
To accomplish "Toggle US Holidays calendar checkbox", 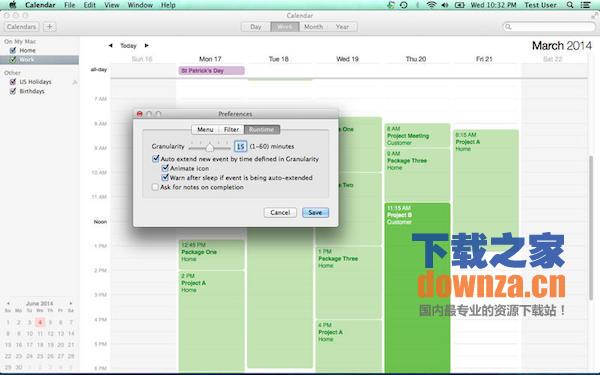I will coord(13,82).
